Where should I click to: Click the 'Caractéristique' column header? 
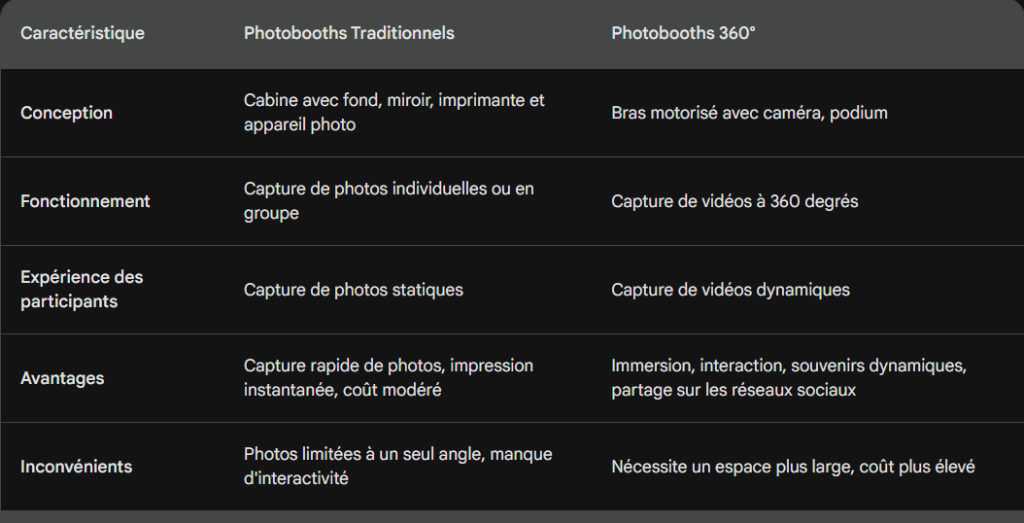[82, 33]
